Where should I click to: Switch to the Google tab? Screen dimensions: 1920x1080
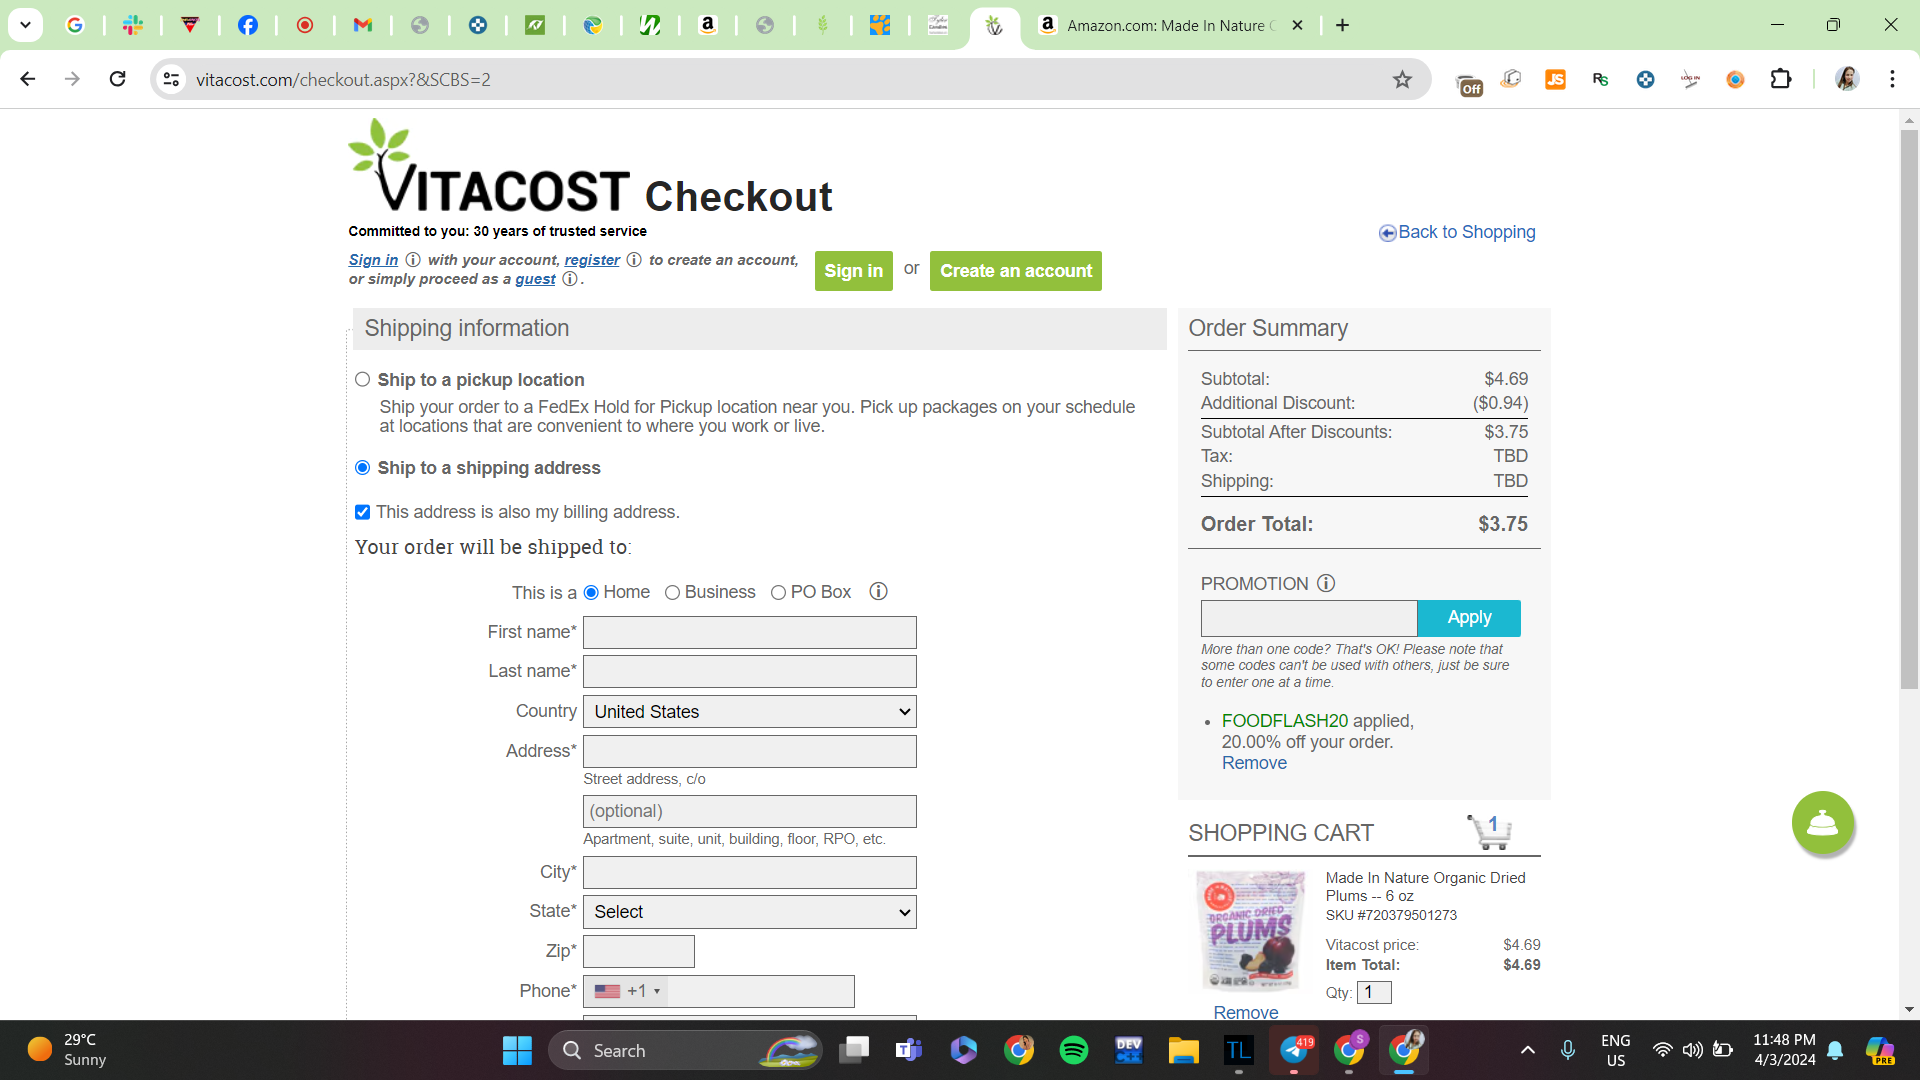[75, 25]
